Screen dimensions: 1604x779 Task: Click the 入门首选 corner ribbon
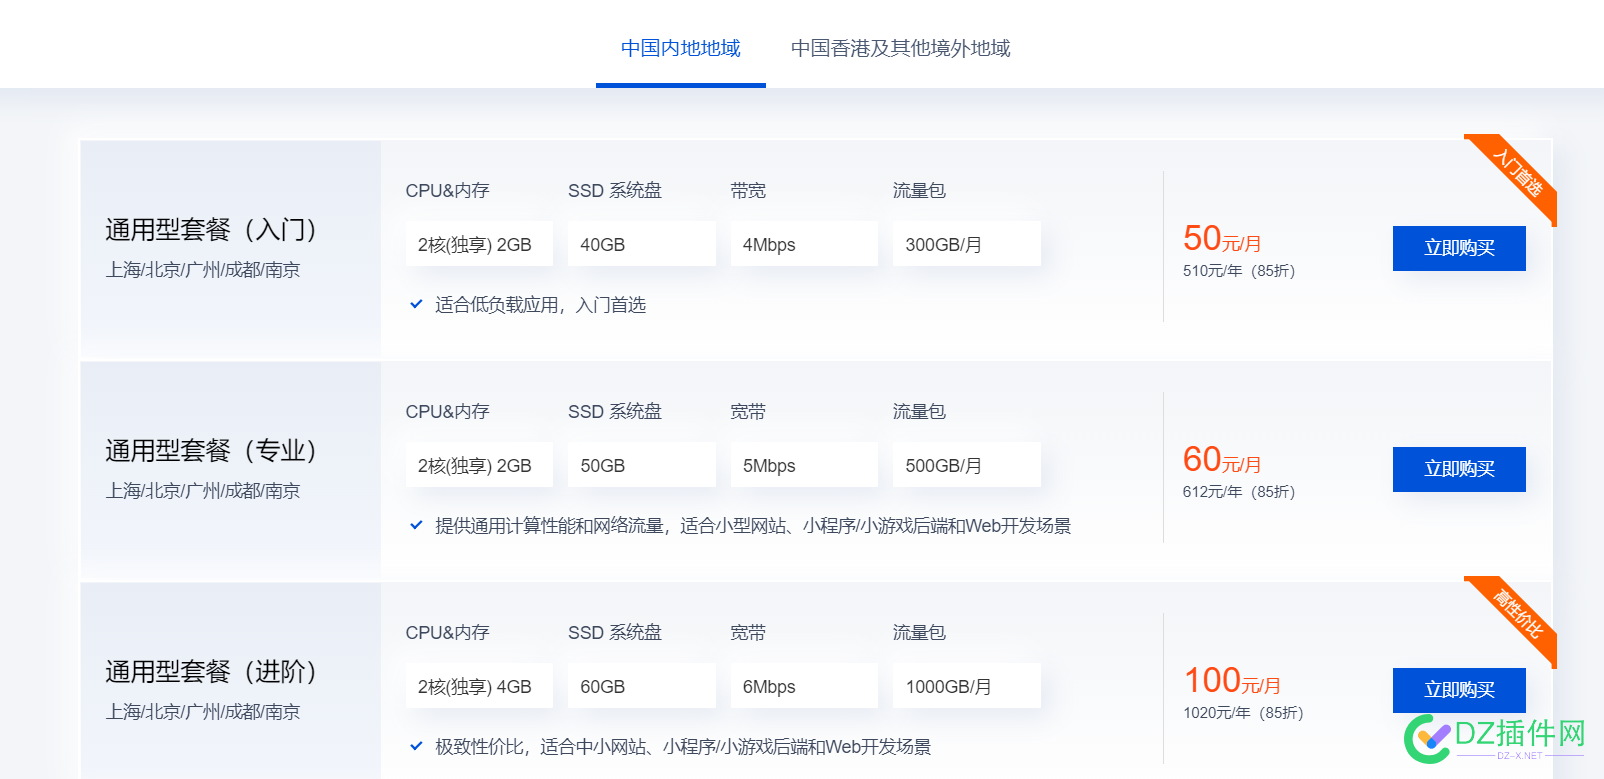tap(1518, 173)
